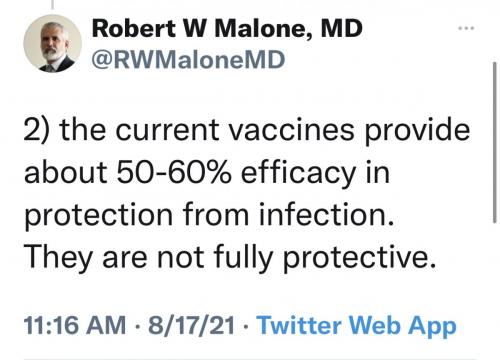
Task: Click the tweet line starting with '2) the current'
Action: click(247, 131)
